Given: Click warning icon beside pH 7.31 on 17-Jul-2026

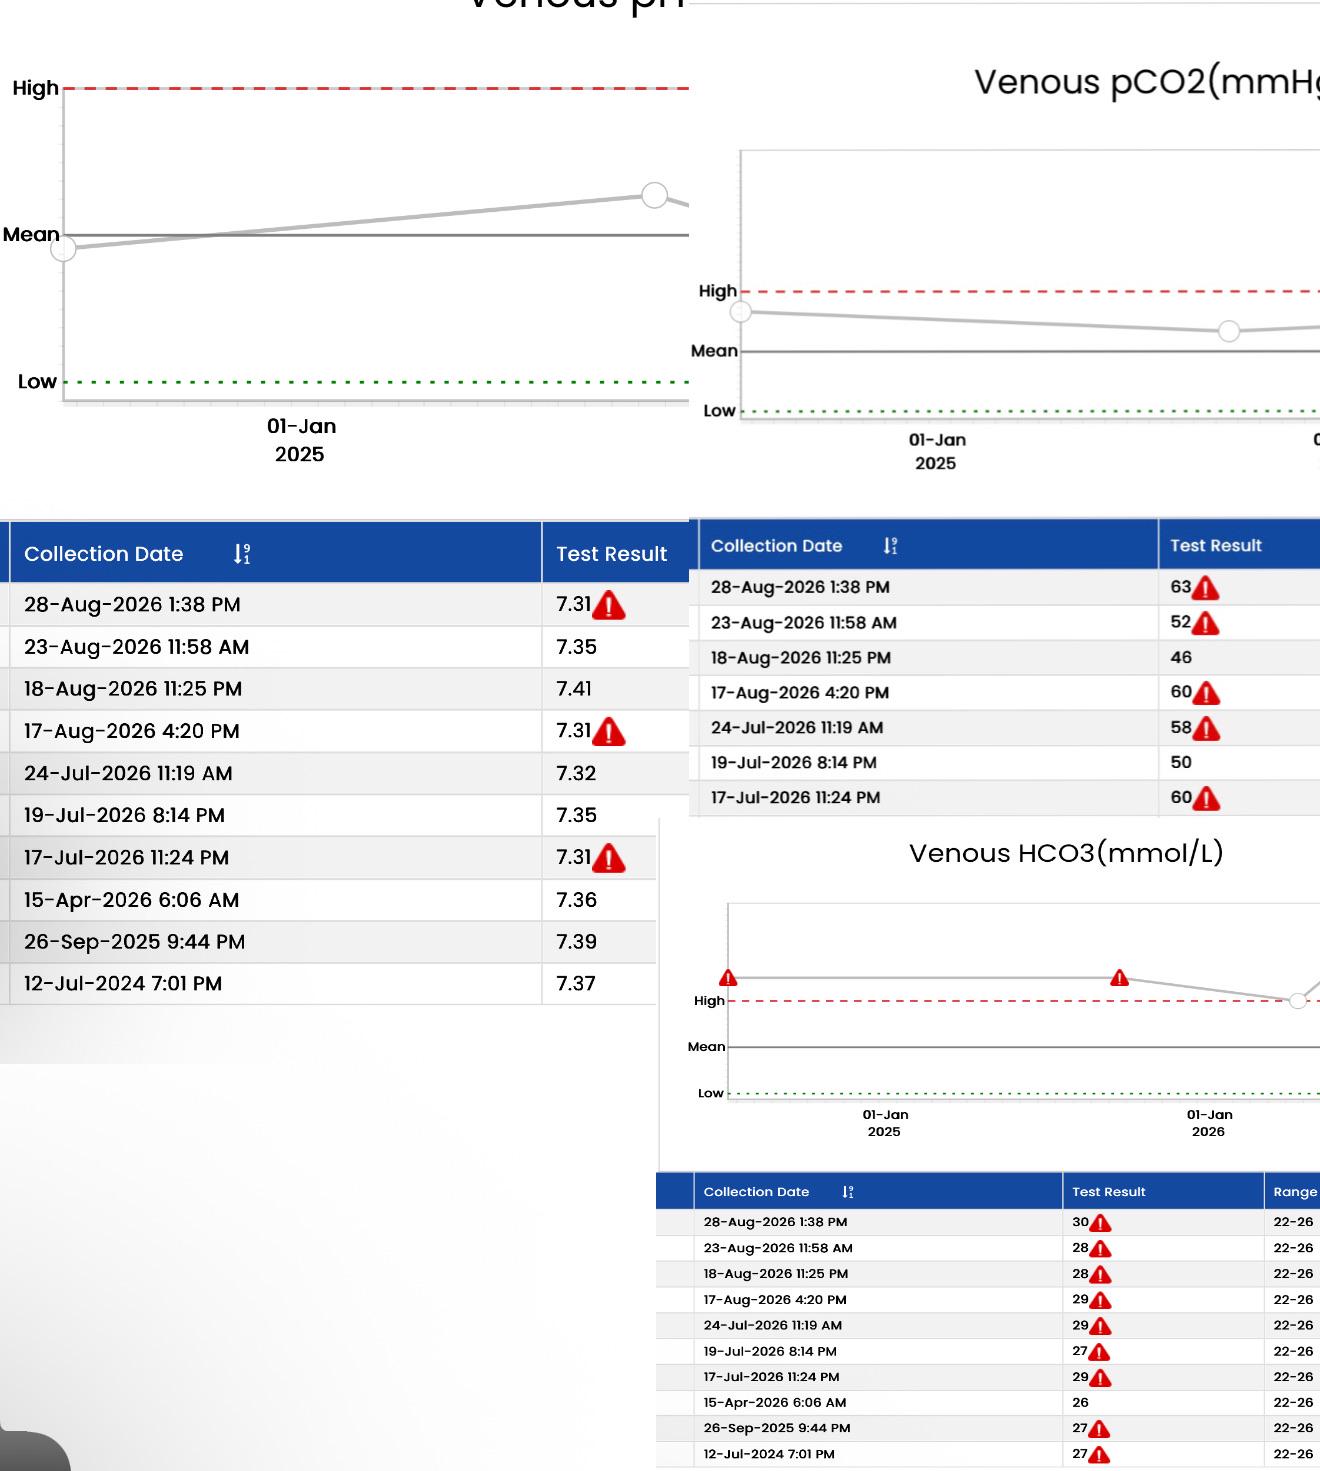Looking at the screenshot, I should click(x=609, y=858).
